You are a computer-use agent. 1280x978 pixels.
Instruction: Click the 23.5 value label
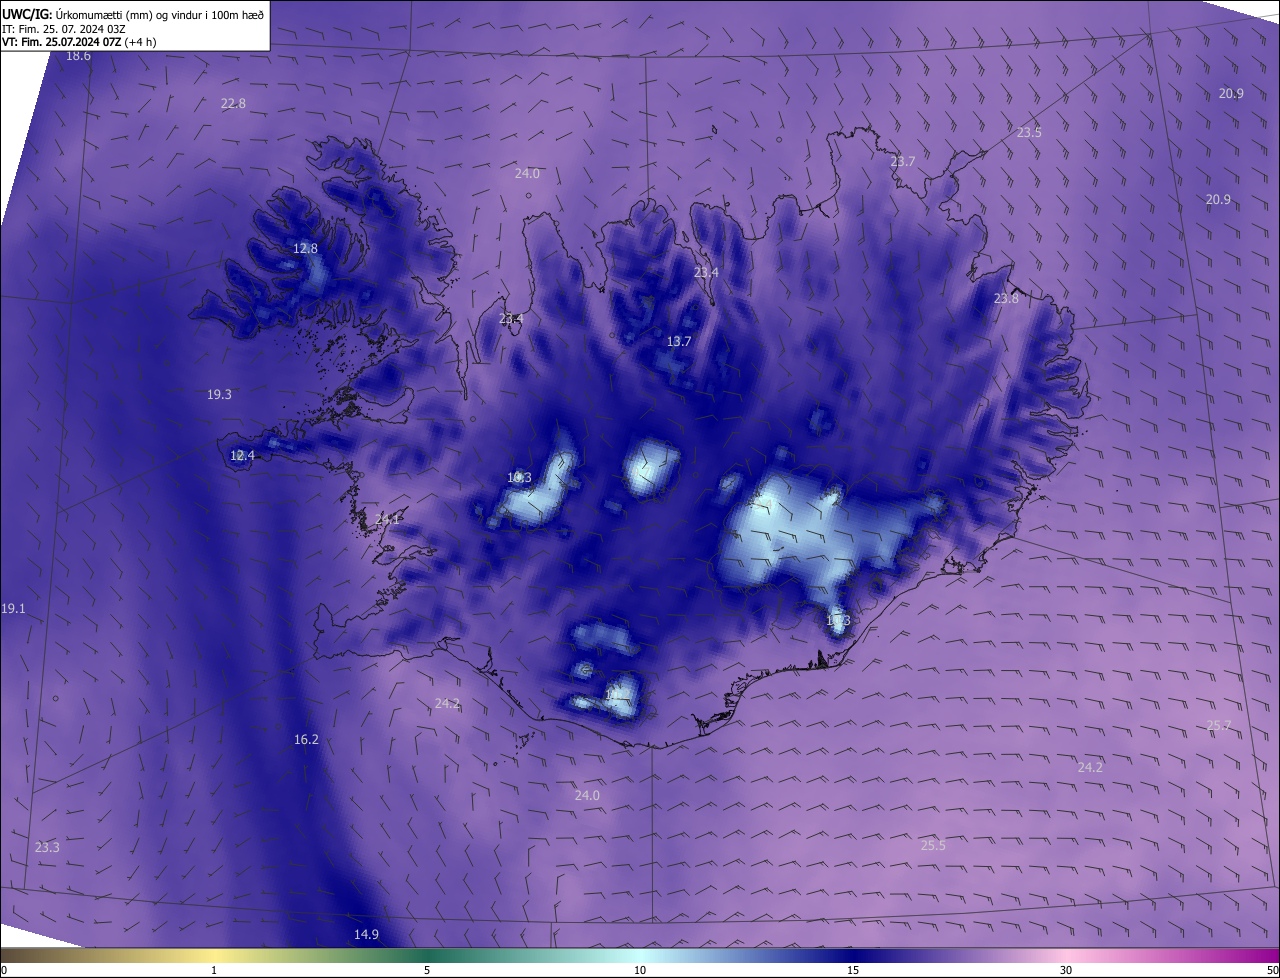(1029, 132)
